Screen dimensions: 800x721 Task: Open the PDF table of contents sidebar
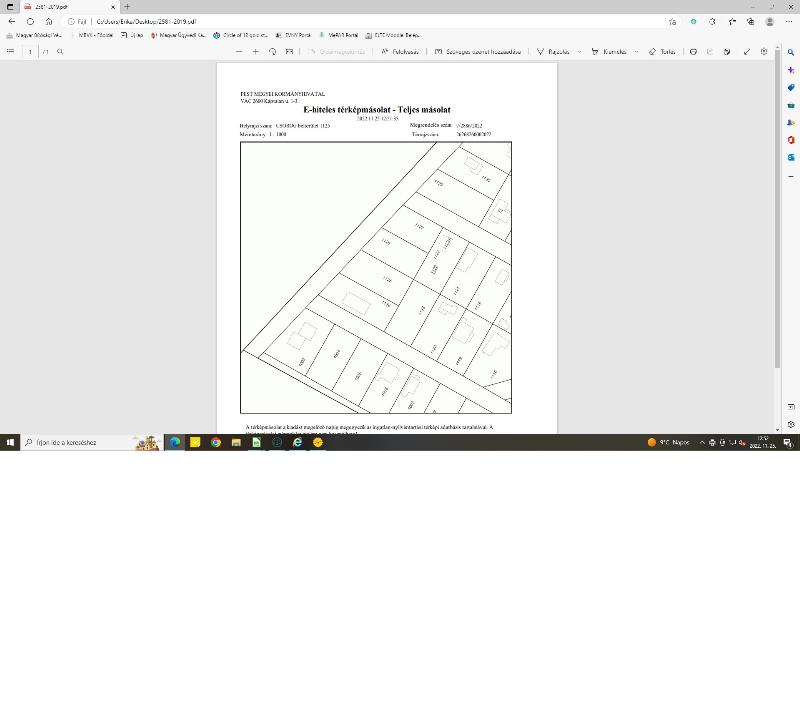point(10,52)
